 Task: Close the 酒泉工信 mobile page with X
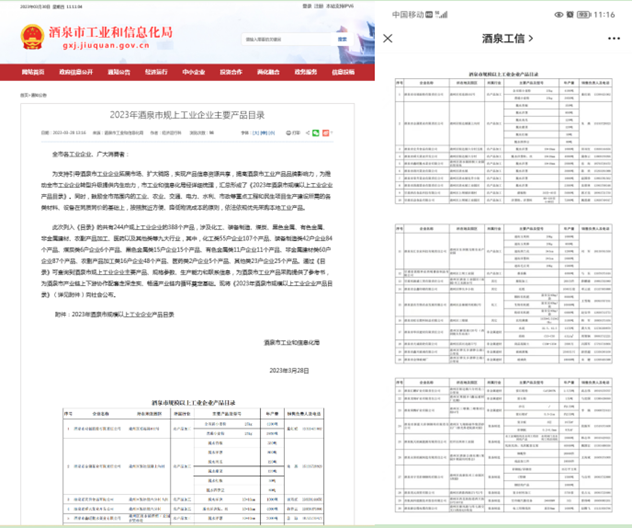click(x=388, y=38)
